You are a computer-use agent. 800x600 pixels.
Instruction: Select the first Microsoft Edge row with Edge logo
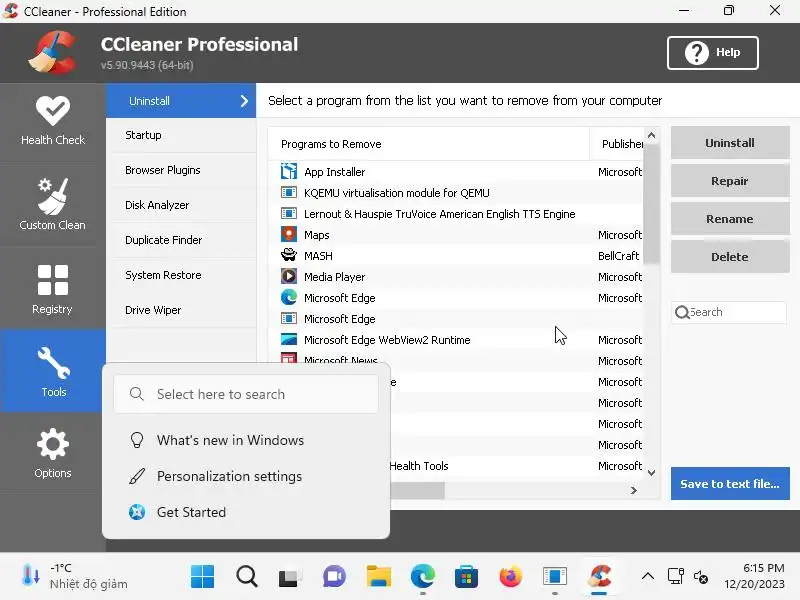tap(456, 297)
